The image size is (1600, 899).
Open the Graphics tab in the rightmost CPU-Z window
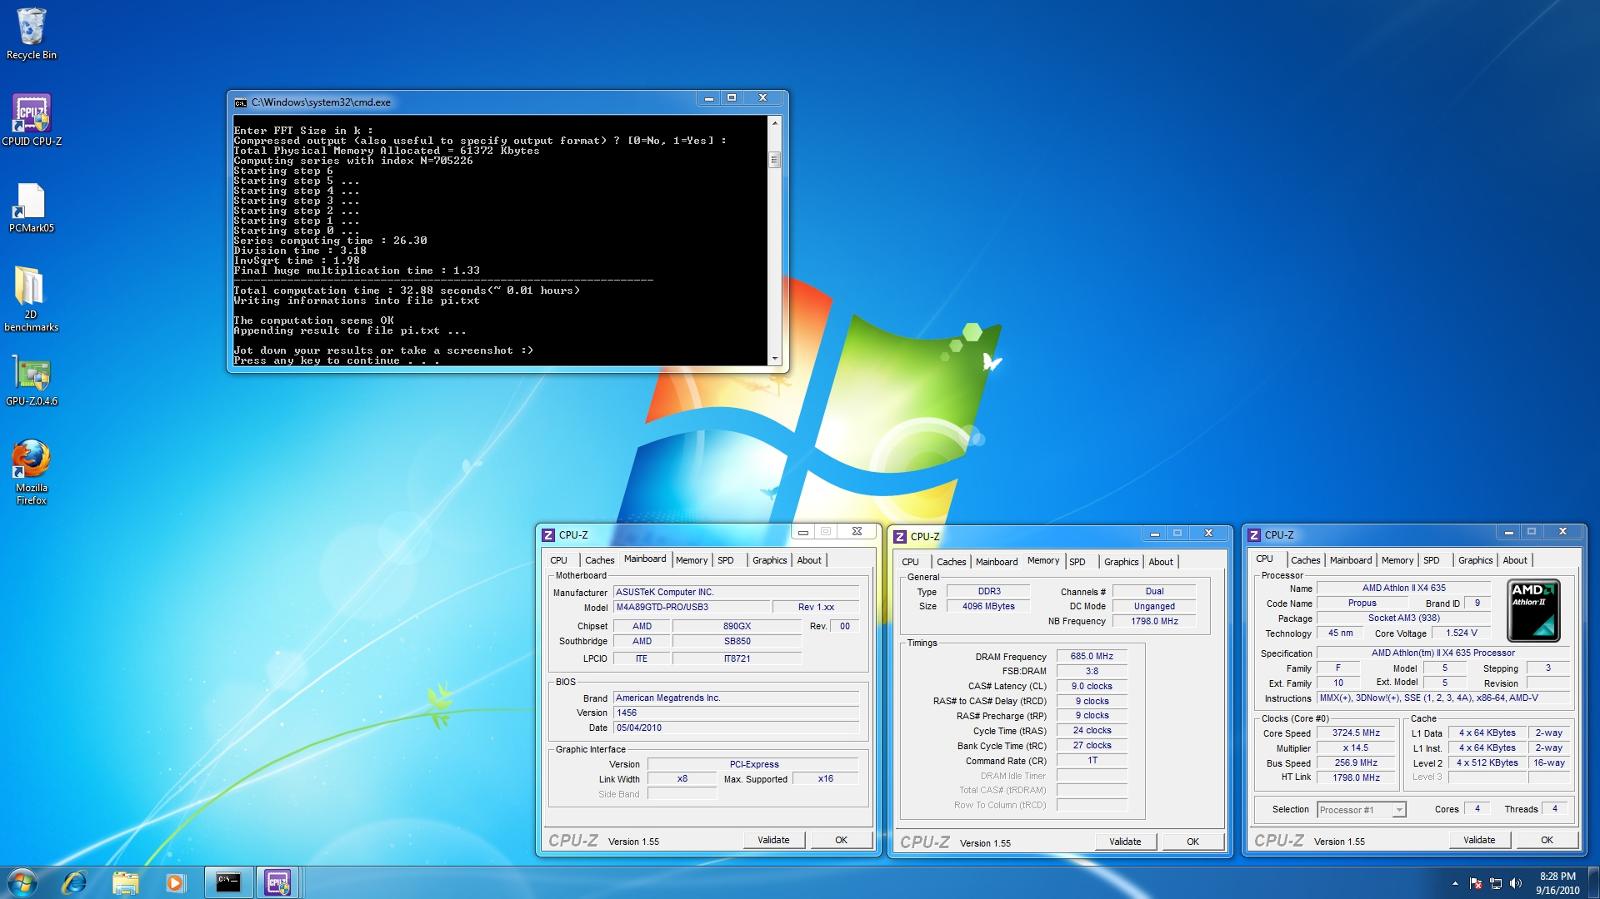pos(1475,560)
